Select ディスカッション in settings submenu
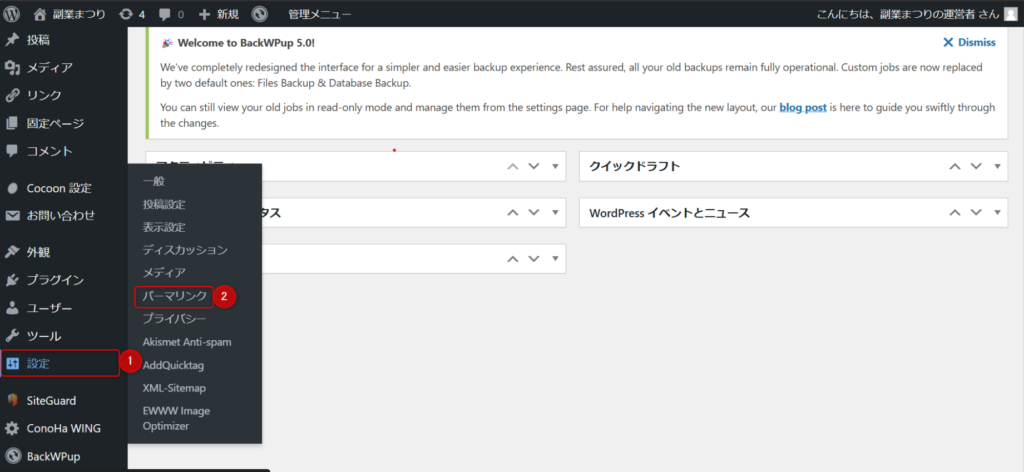The image size is (1024, 472). [185, 250]
